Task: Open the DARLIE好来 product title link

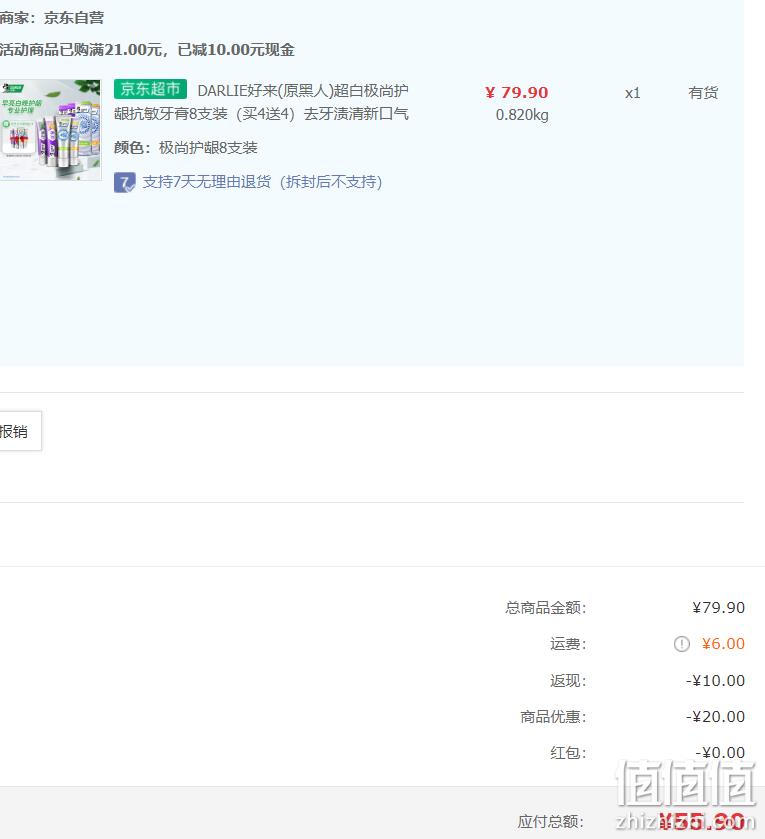Action: coord(262,102)
